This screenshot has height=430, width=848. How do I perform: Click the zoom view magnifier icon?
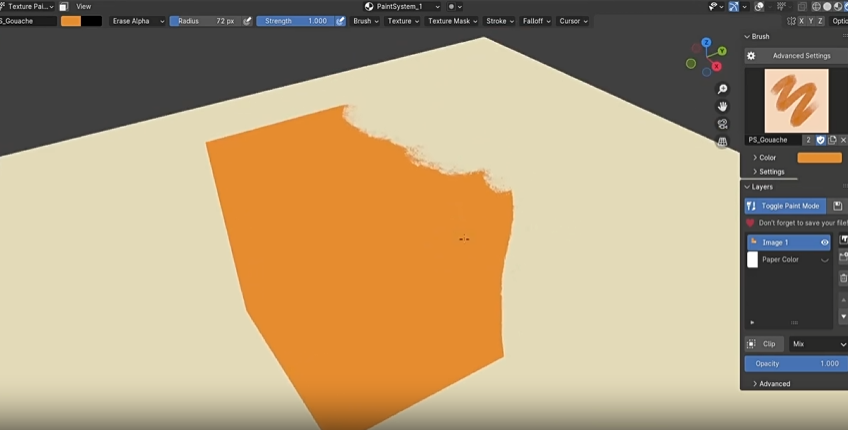[722, 89]
